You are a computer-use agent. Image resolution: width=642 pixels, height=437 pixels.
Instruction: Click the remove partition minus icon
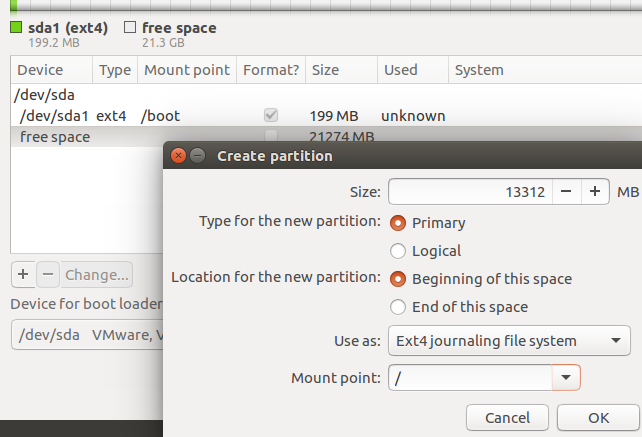47,274
